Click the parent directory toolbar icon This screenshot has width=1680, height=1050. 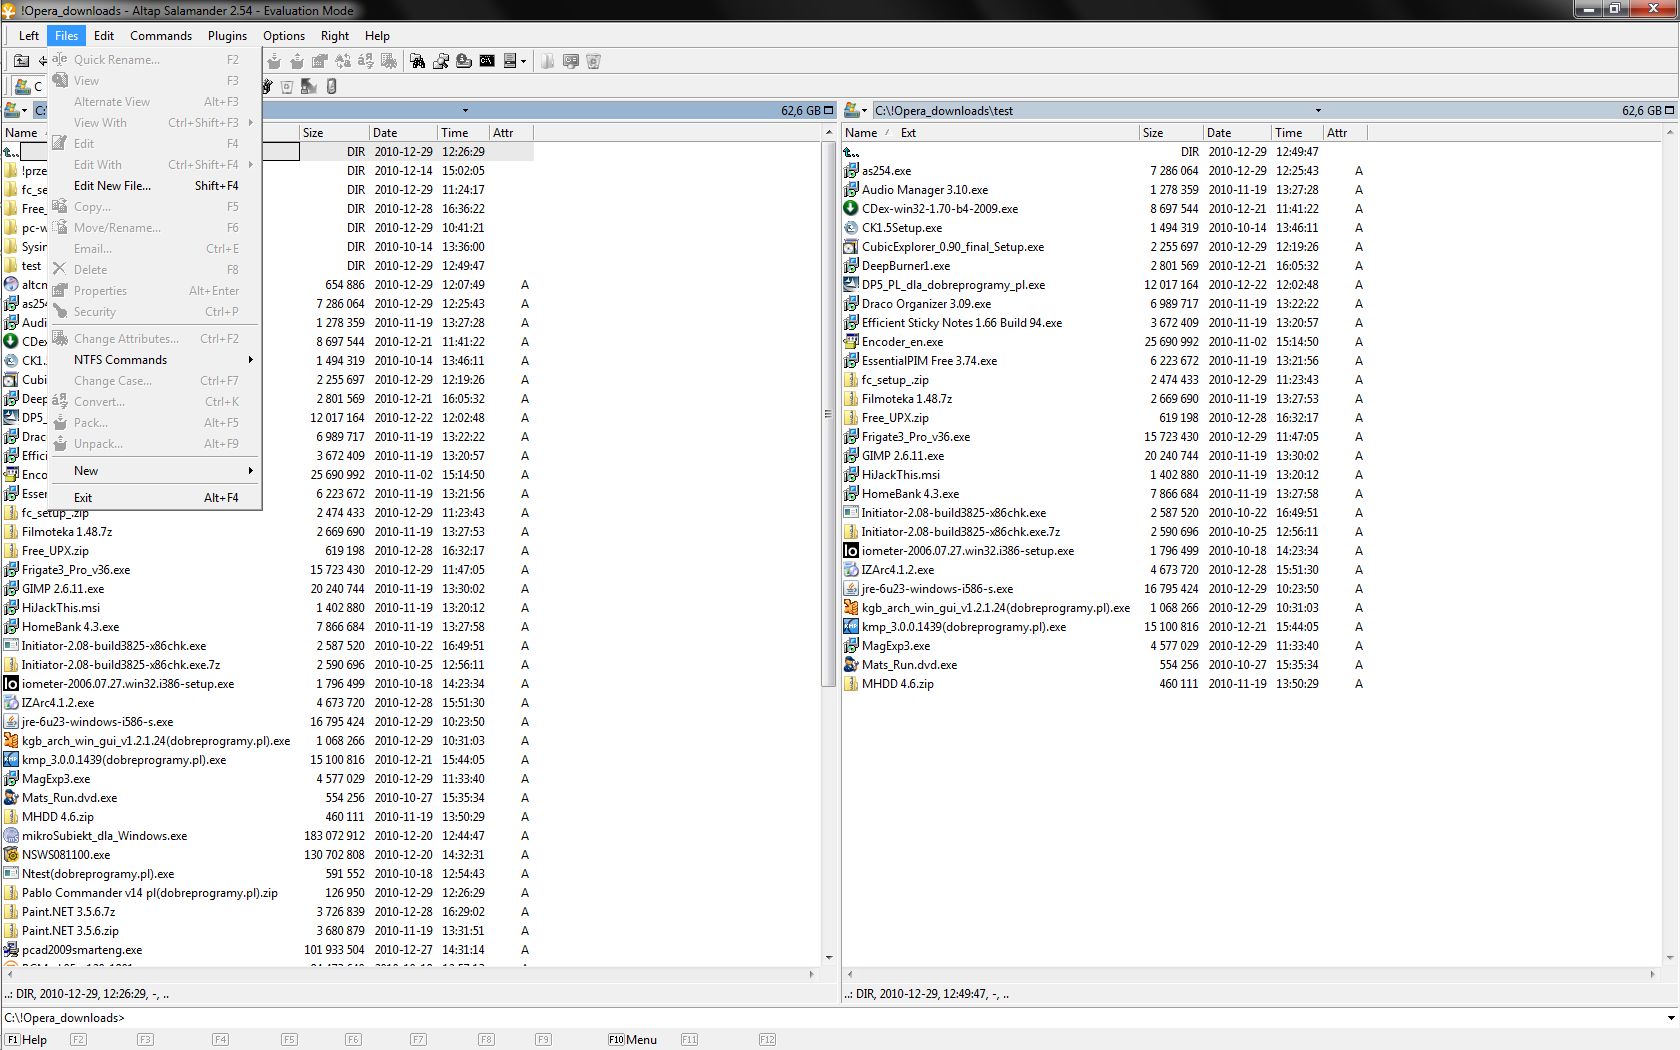[x=21, y=61]
